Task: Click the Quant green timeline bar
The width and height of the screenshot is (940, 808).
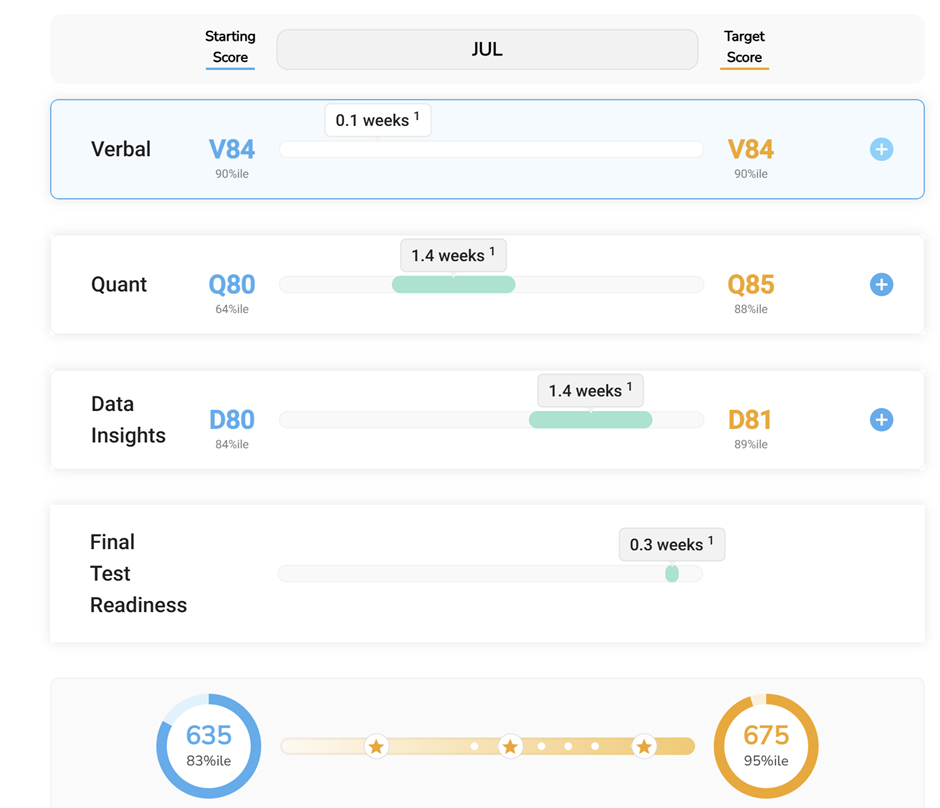Action: (453, 285)
